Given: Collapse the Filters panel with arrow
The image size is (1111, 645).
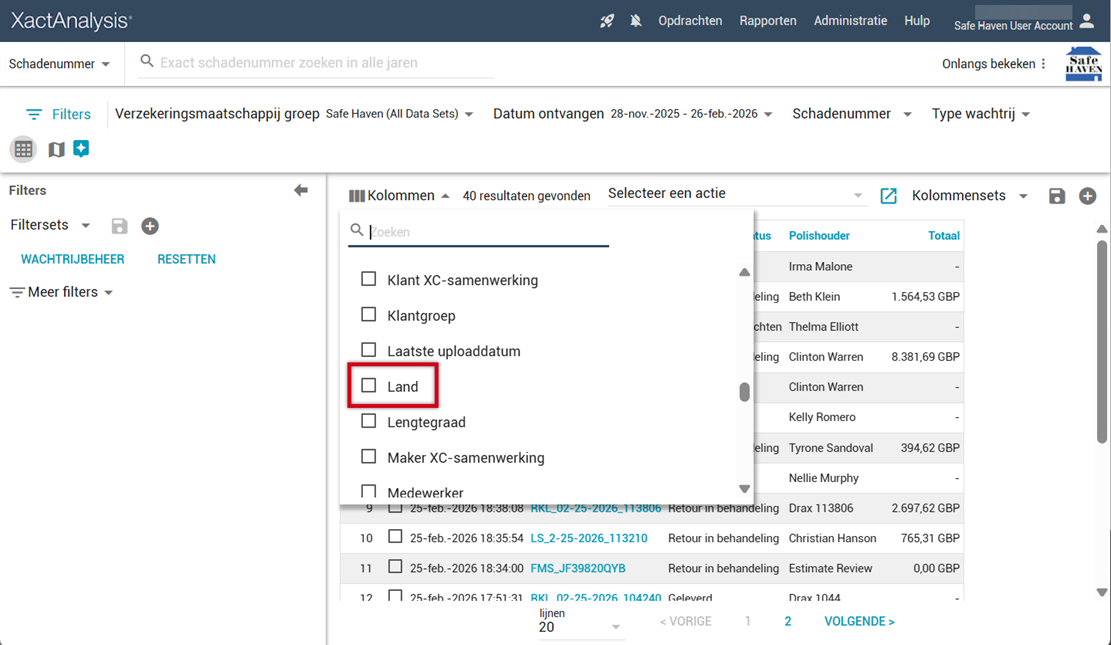Looking at the screenshot, I should coord(301,190).
